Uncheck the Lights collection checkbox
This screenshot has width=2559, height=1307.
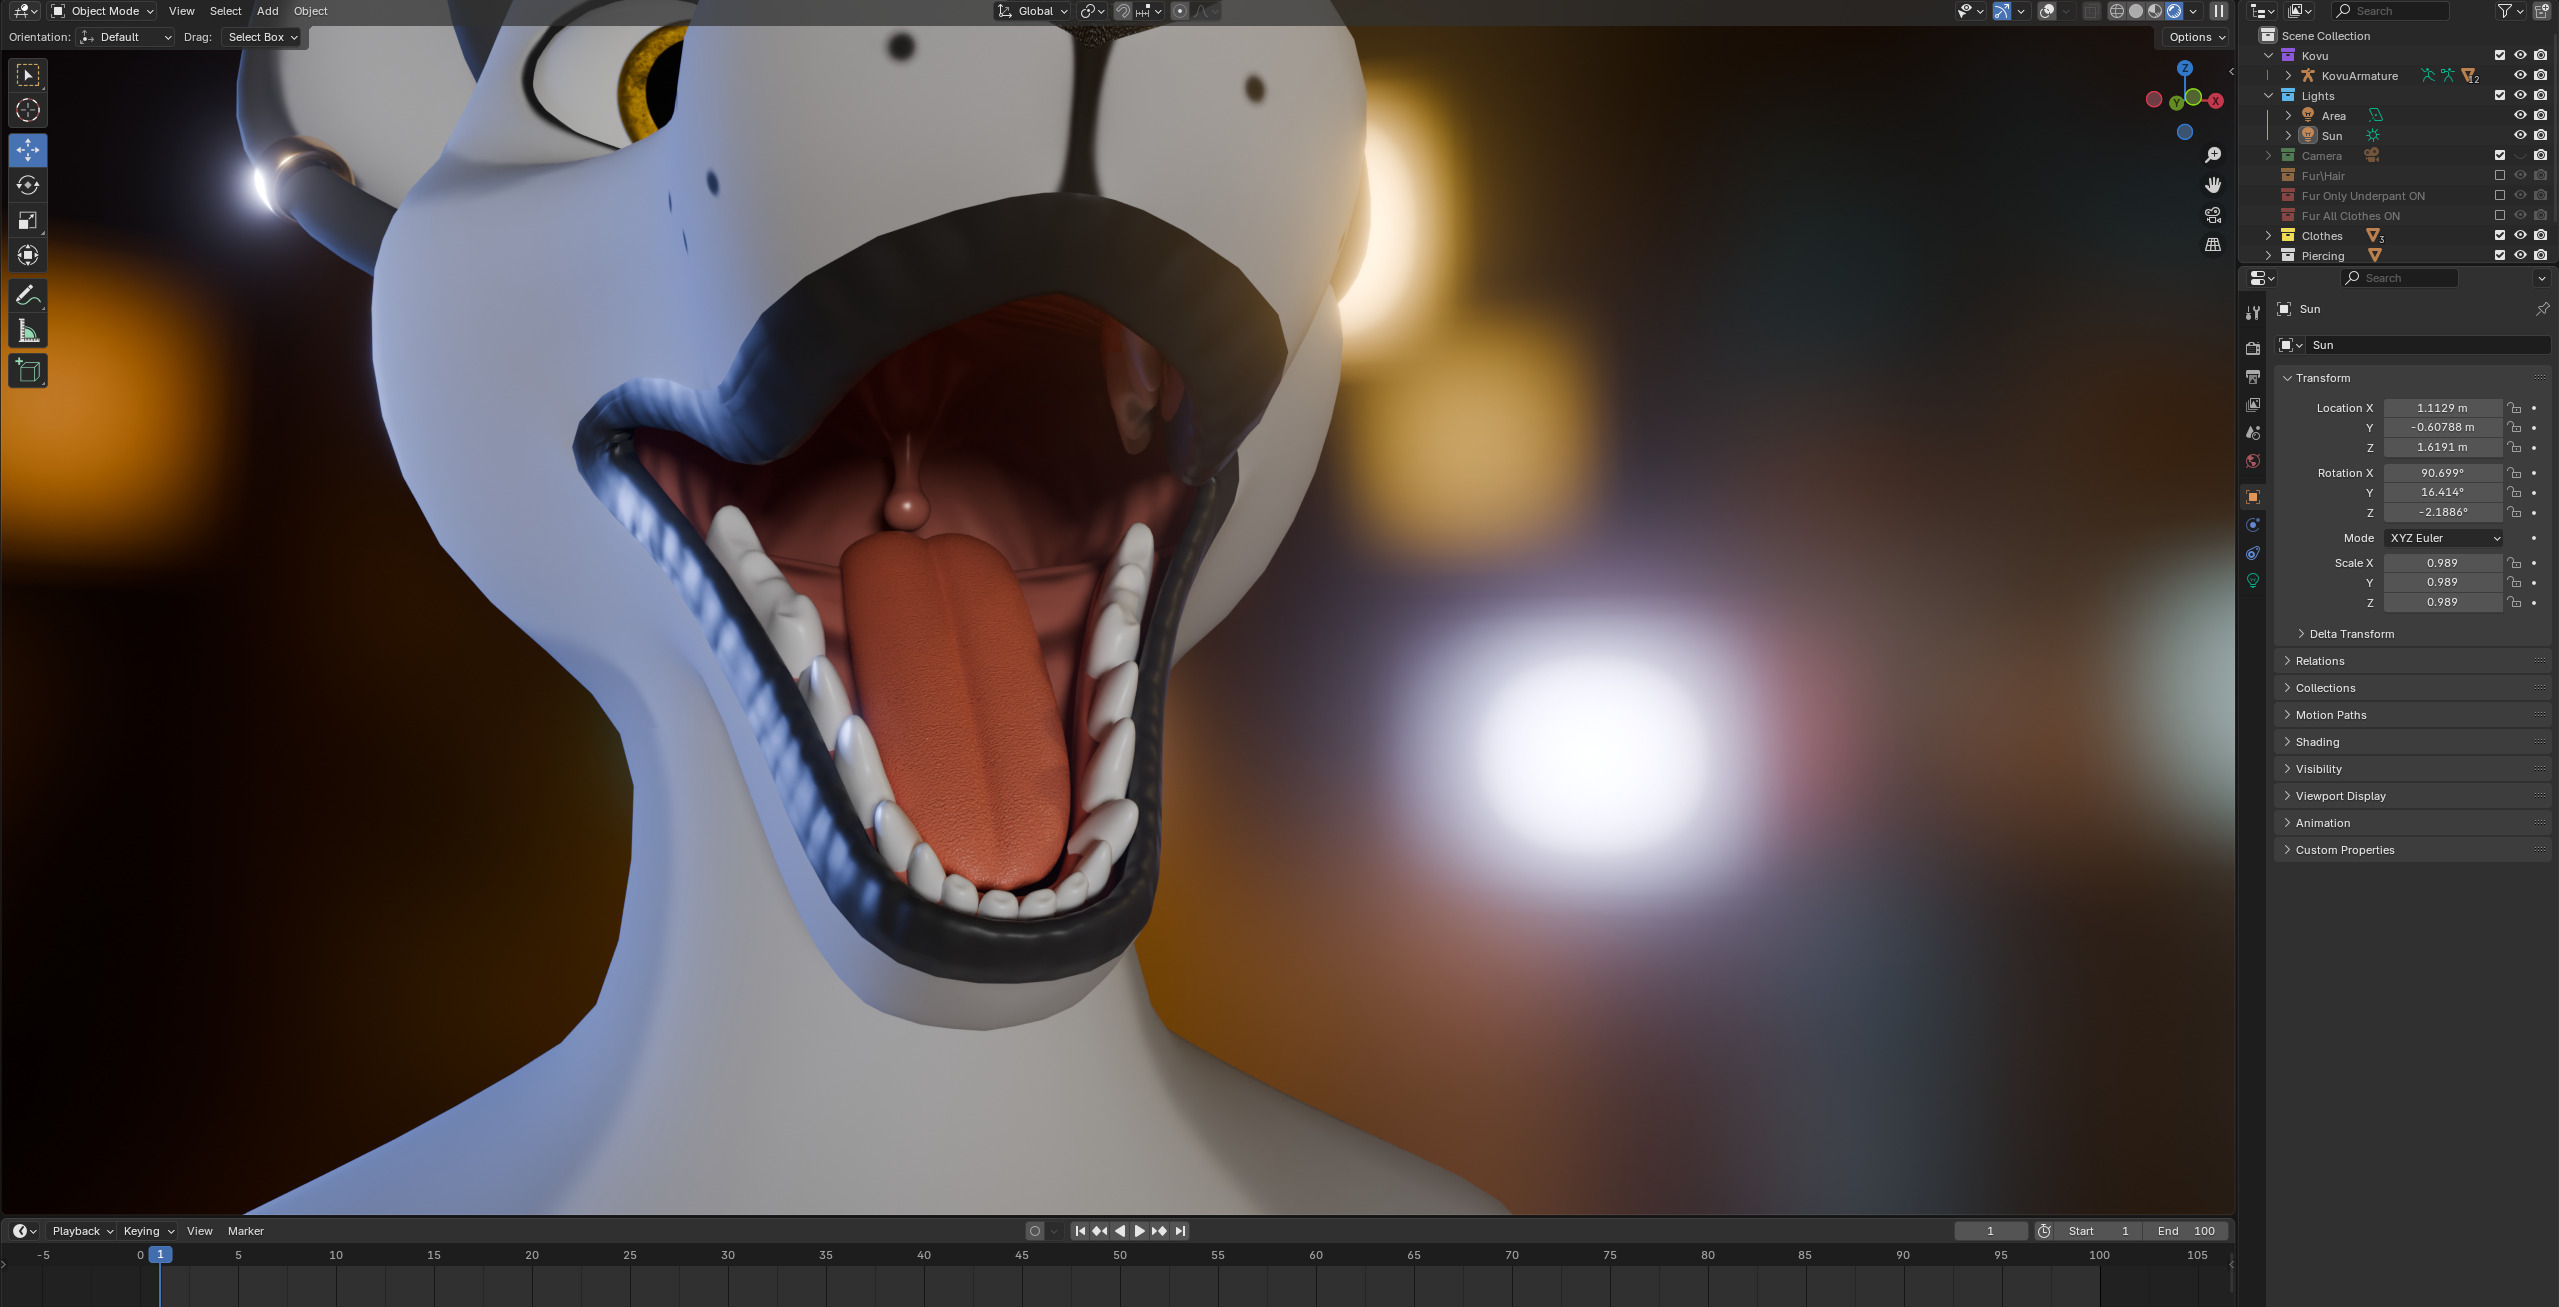tap(2499, 95)
